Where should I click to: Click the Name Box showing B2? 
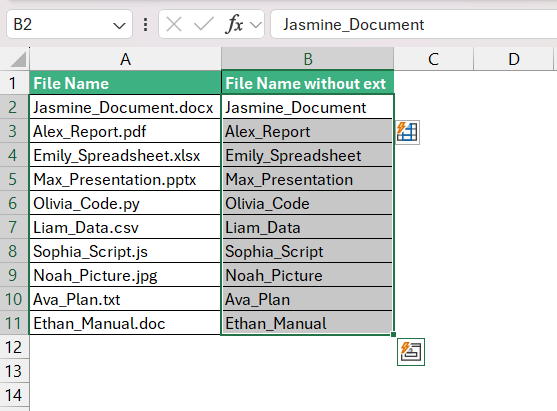click(x=69, y=25)
